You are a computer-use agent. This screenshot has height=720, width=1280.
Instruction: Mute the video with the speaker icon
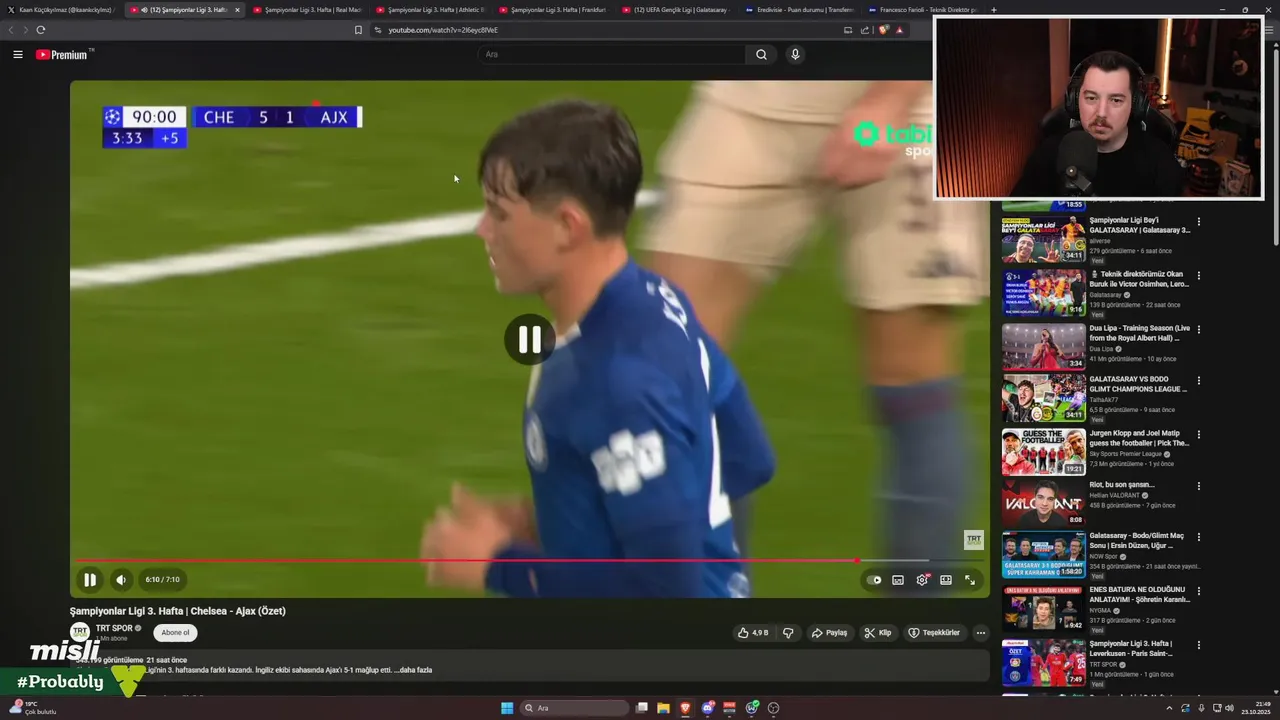point(121,579)
